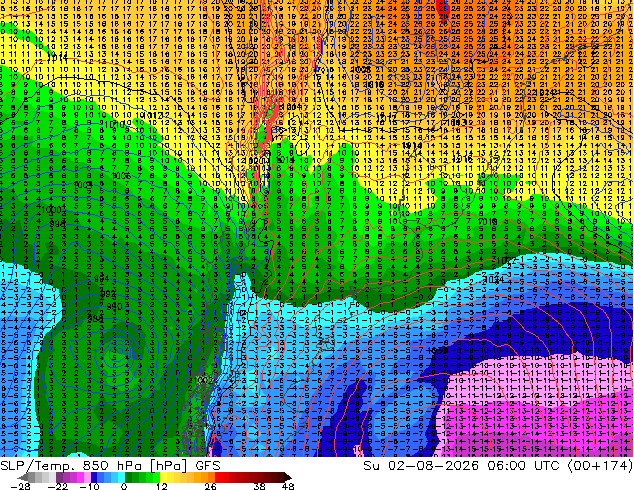Click the '990' isobar label
Image resolution: width=634 pixels, height=490 pixels.
(x=114, y=307)
